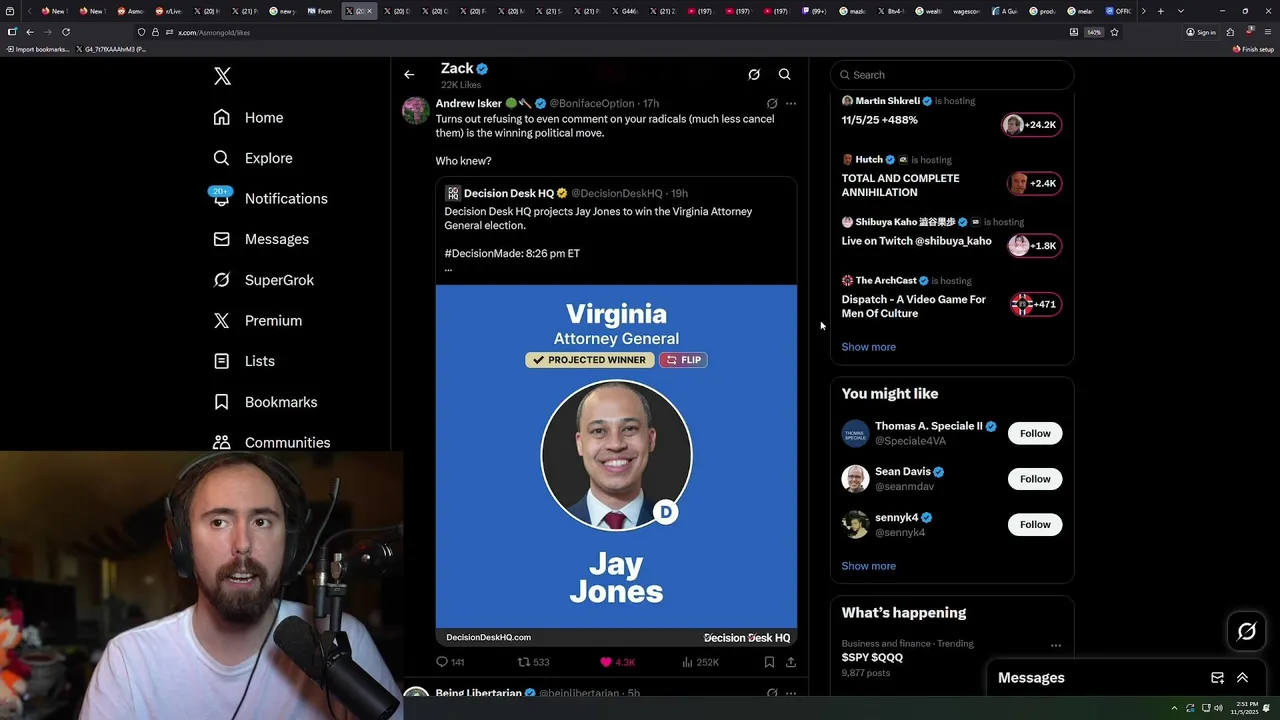The width and height of the screenshot is (1280, 720).
Task: Open more options for $SPY $QQQ trend
Action: [1056, 645]
